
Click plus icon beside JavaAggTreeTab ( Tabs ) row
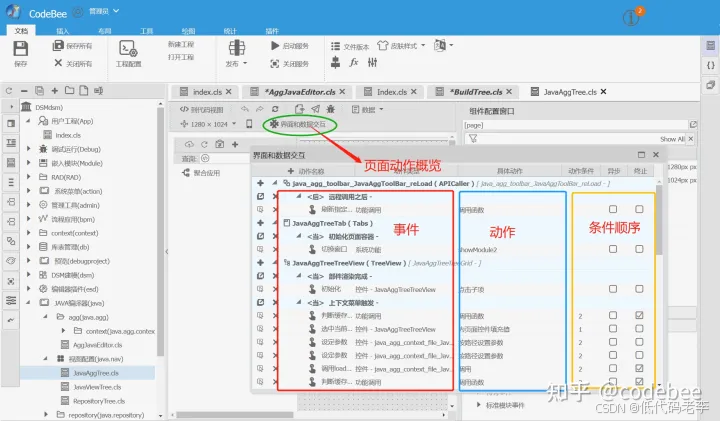(260, 223)
